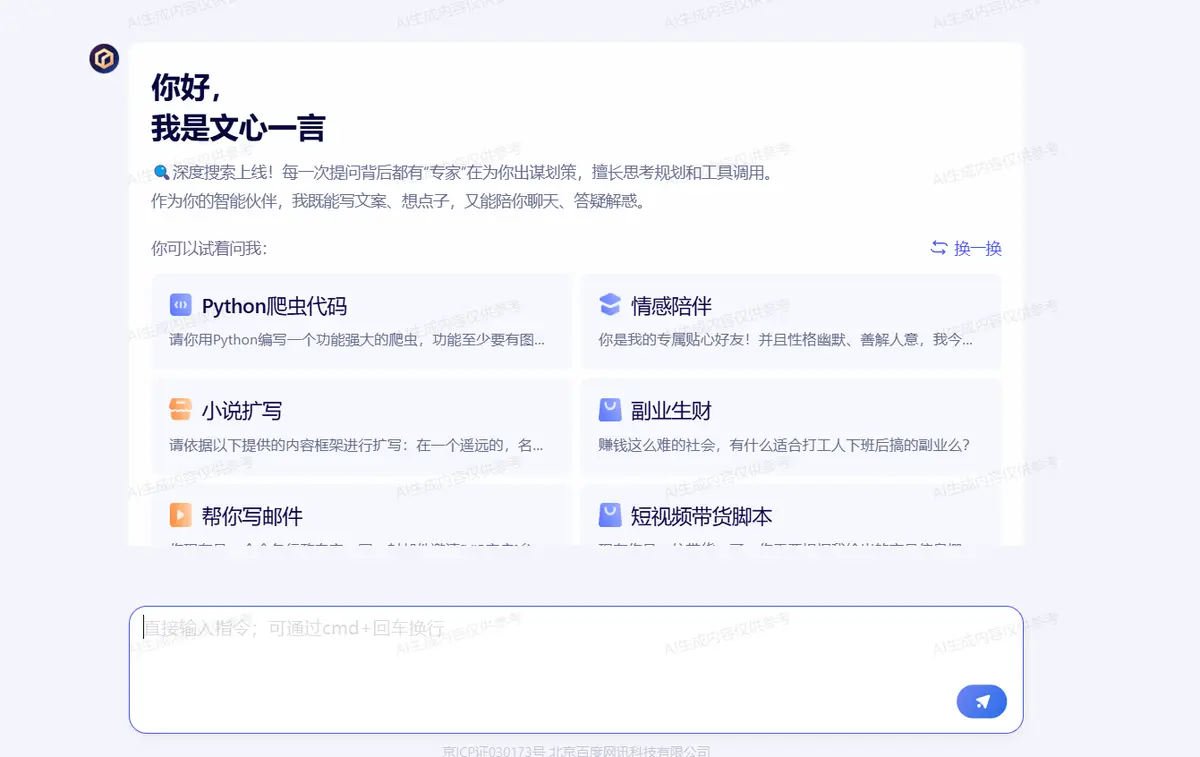
Task: Click the 帮你写邮件 orange play icon
Action: [180, 515]
